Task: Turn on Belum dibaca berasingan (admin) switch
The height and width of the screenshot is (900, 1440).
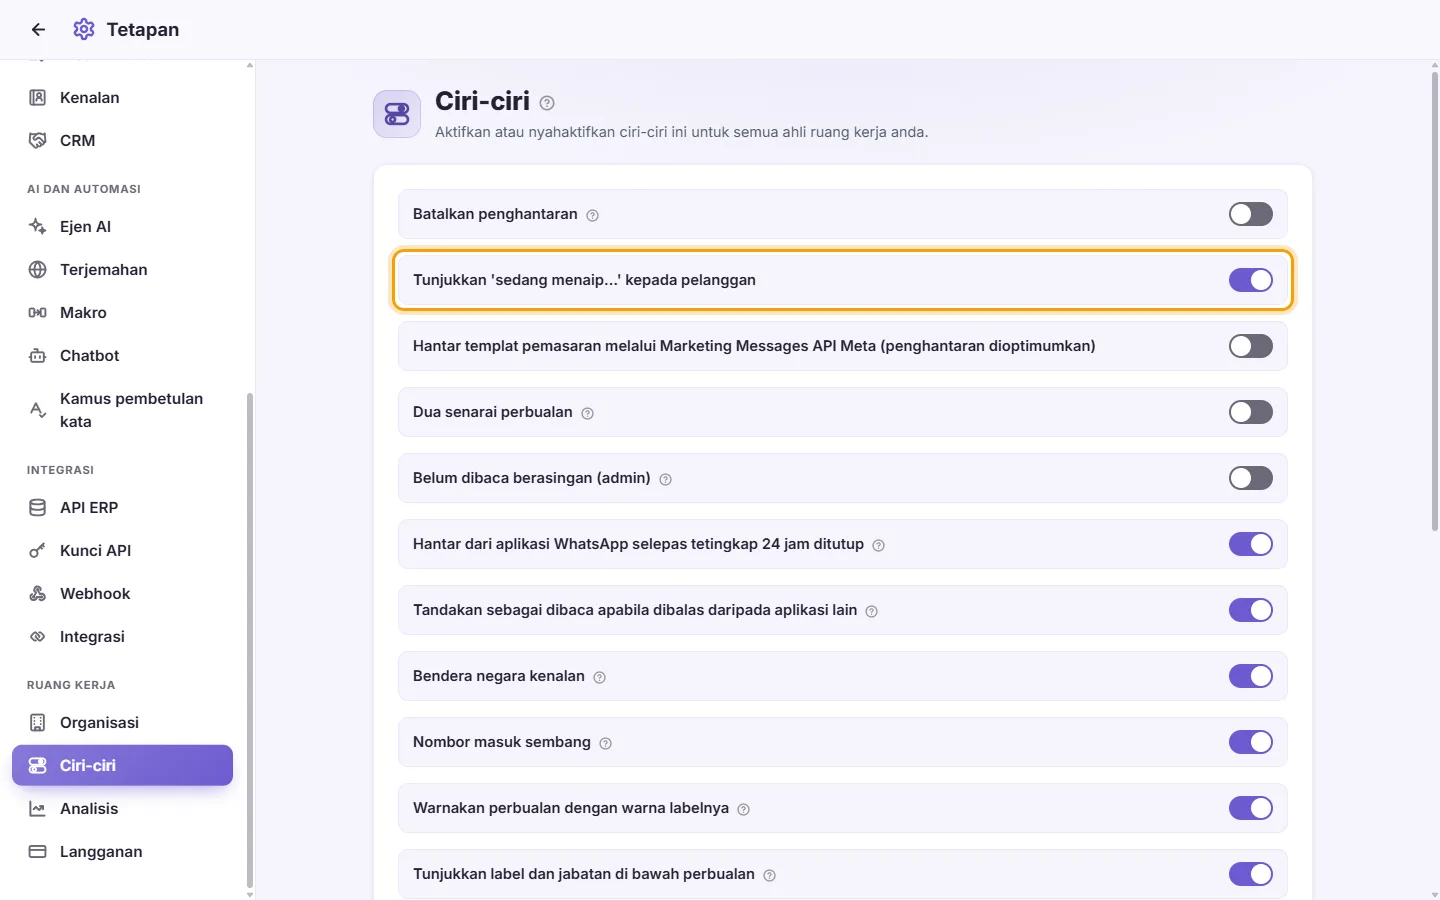Action: point(1250,478)
